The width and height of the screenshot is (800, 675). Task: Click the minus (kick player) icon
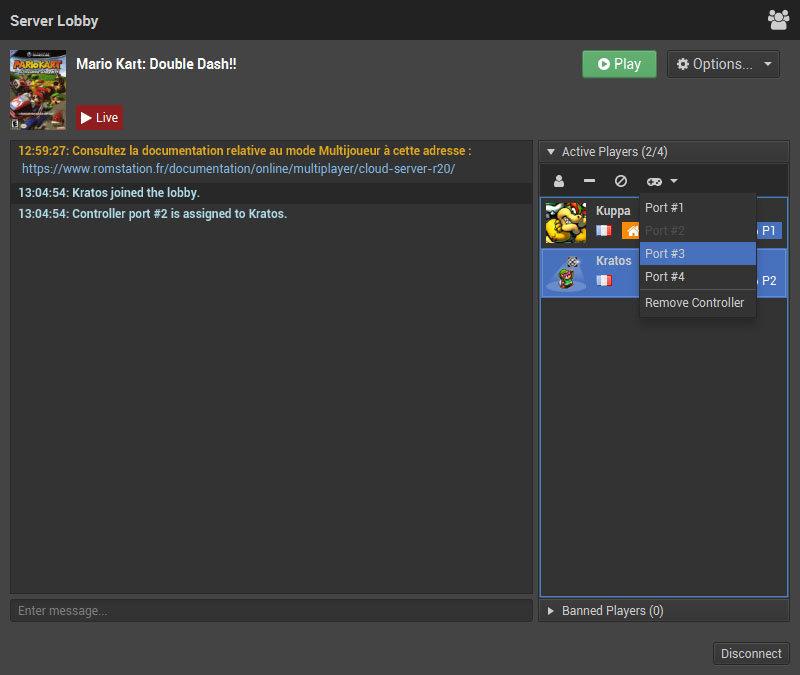point(590,181)
